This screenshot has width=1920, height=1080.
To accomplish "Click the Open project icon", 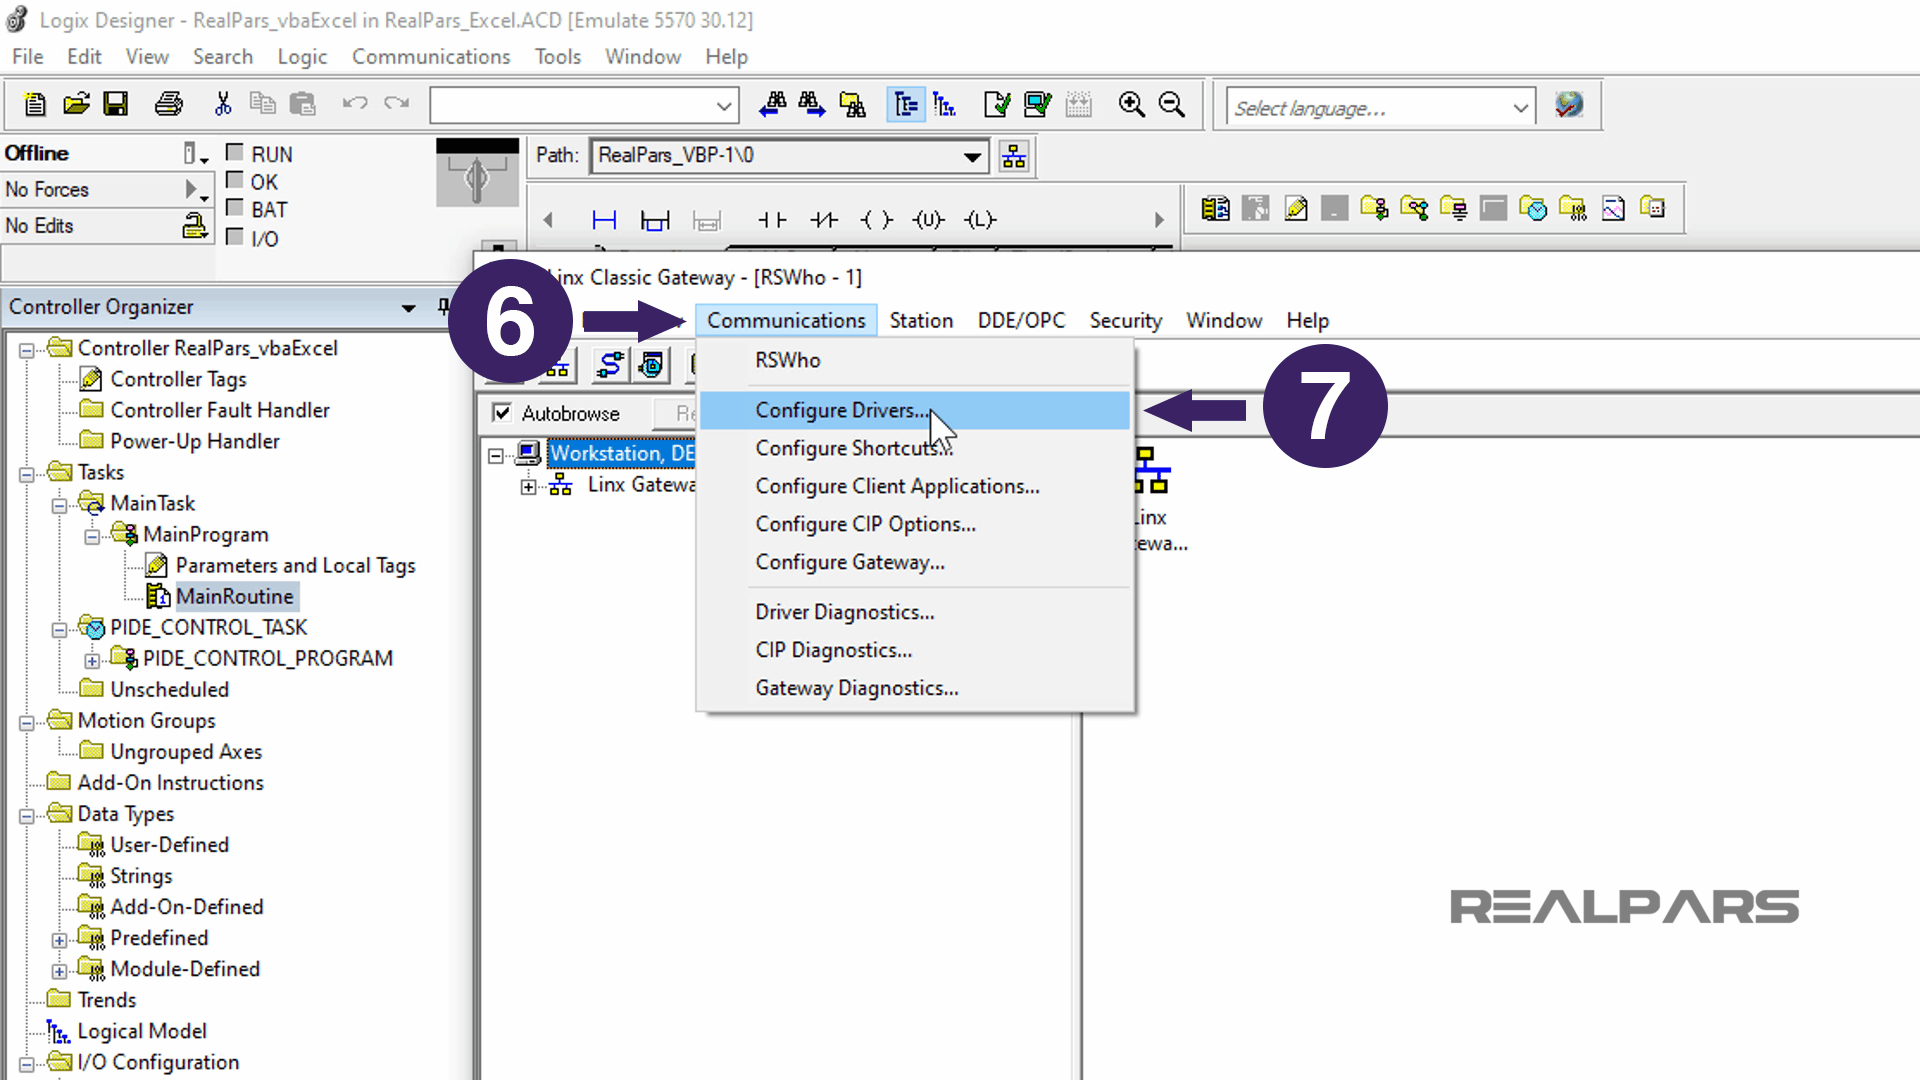I will point(76,104).
